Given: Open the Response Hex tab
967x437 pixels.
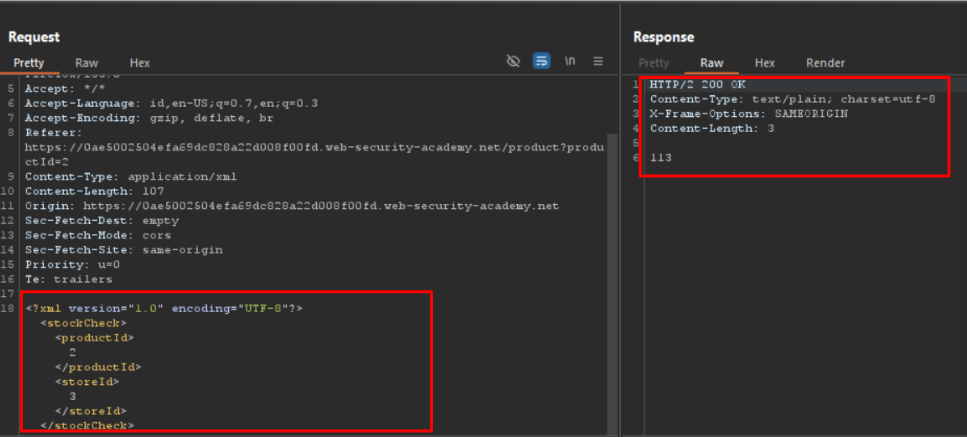Looking at the screenshot, I should (x=765, y=63).
